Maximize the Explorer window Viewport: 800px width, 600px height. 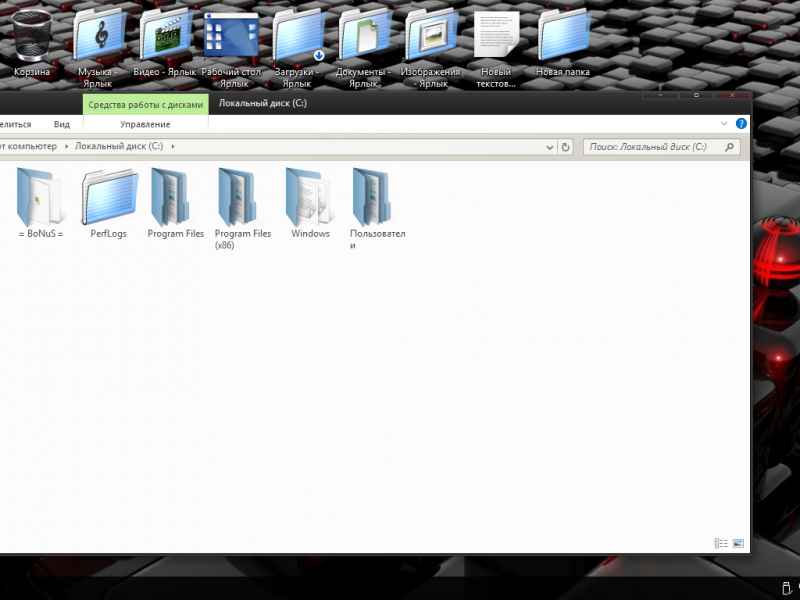pyautogui.click(x=696, y=95)
